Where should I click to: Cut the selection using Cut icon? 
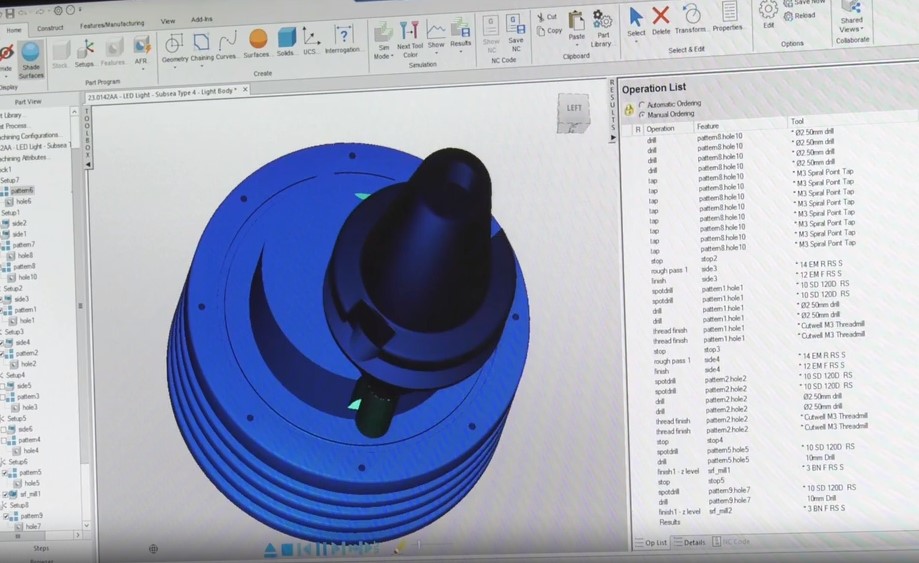click(x=547, y=17)
